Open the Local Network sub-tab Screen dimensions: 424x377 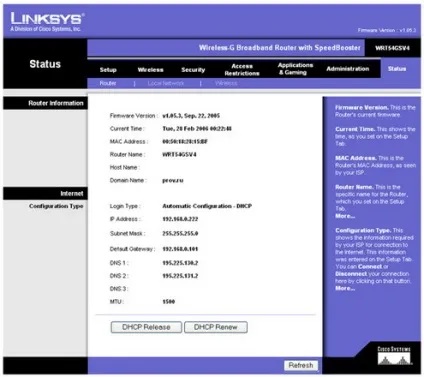point(166,83)
